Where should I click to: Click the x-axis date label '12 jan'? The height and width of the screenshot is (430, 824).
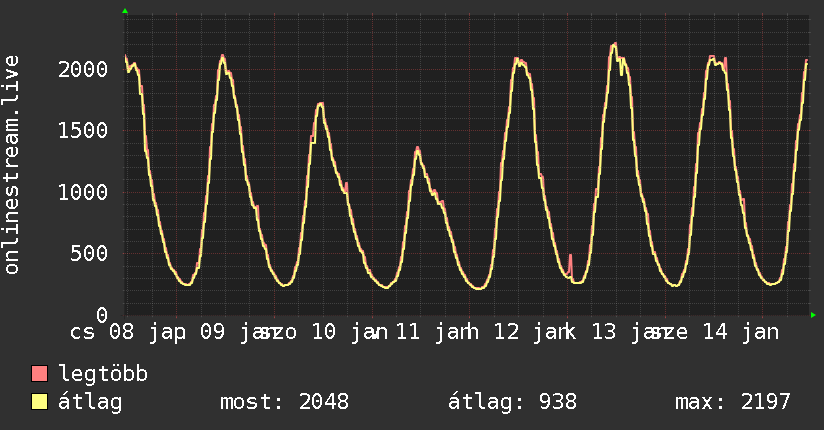[x=533, y=332]
